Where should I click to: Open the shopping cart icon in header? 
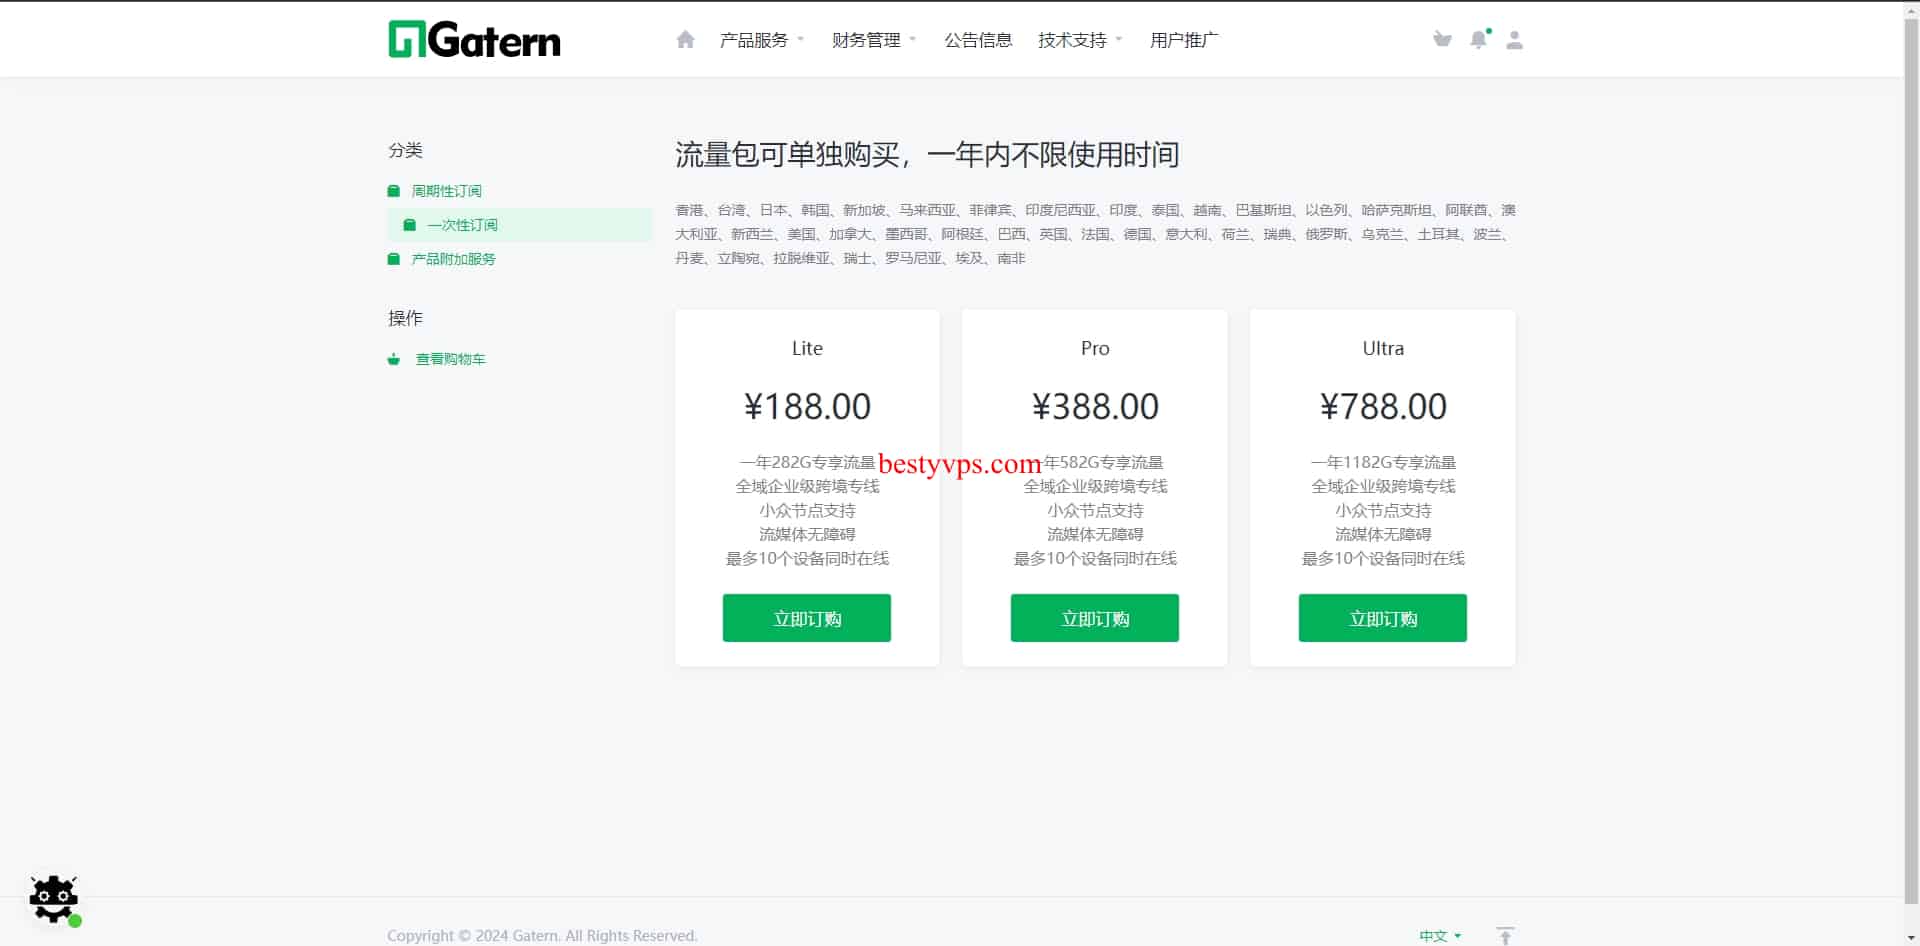click(1441, 40)
